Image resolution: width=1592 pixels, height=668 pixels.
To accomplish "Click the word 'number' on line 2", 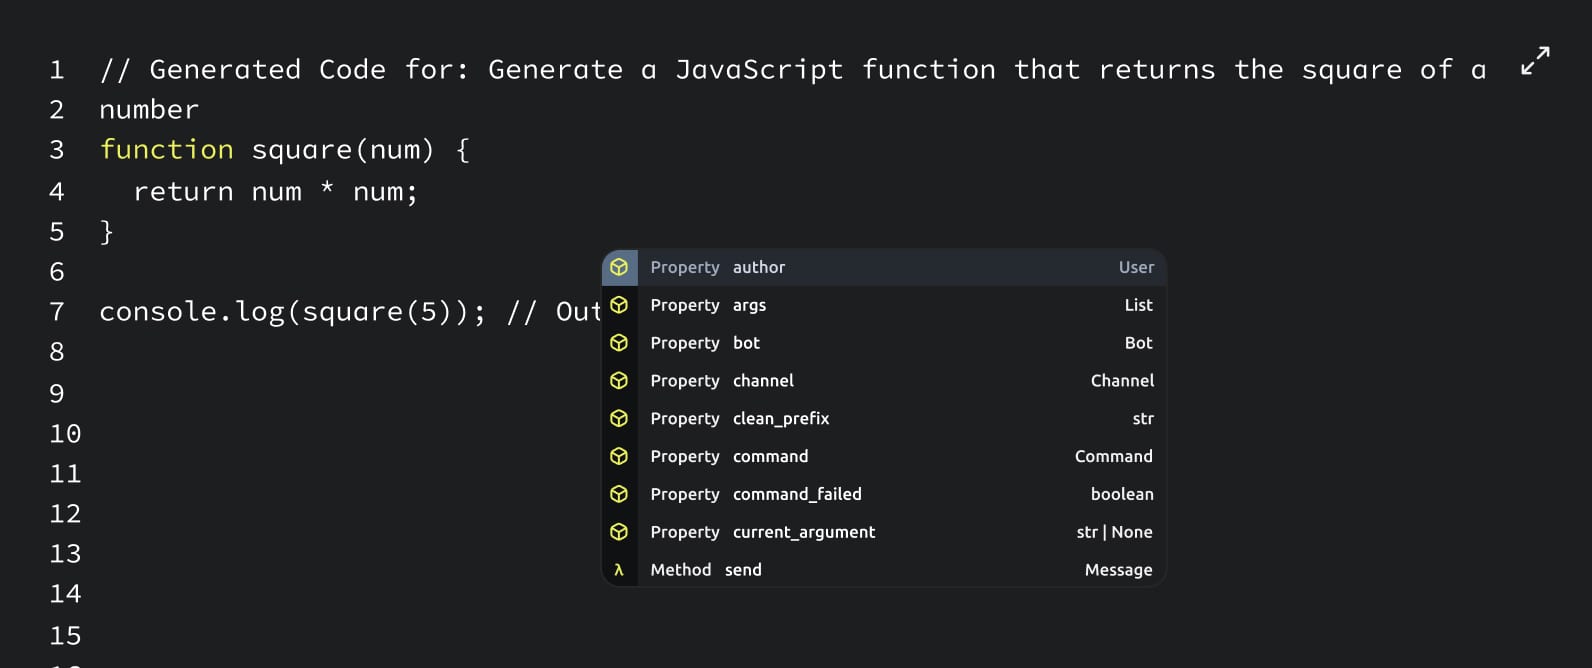I will click(x=149, y=110).
